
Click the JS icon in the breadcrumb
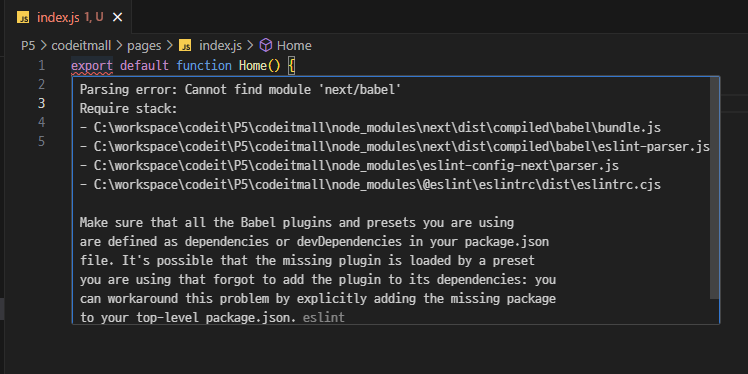(x=185, y=46)
